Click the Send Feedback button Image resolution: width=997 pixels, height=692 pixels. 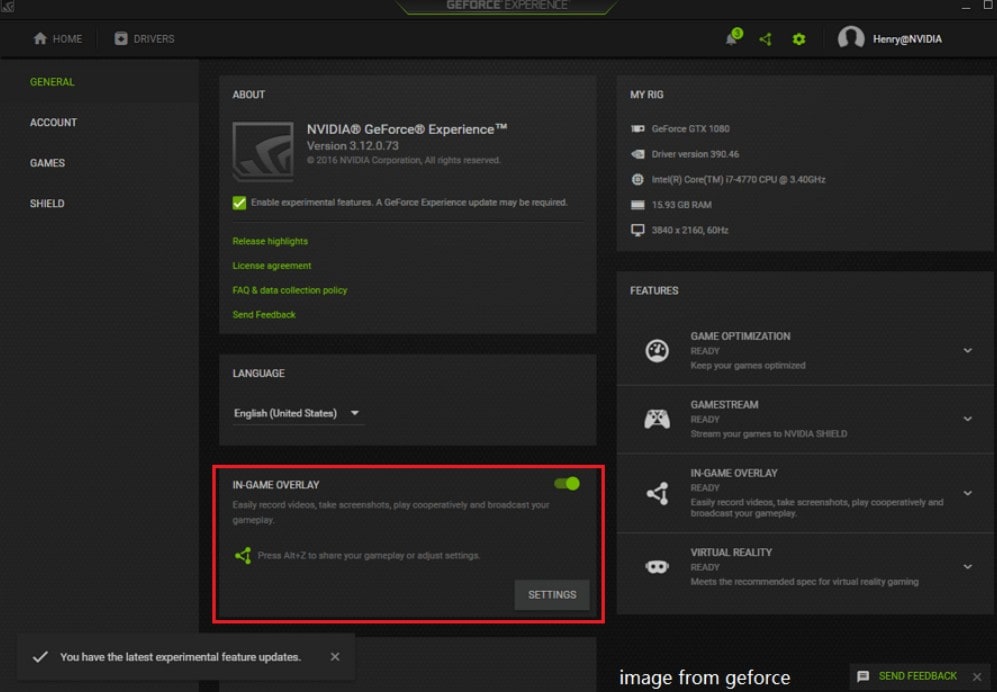(917, 676)
